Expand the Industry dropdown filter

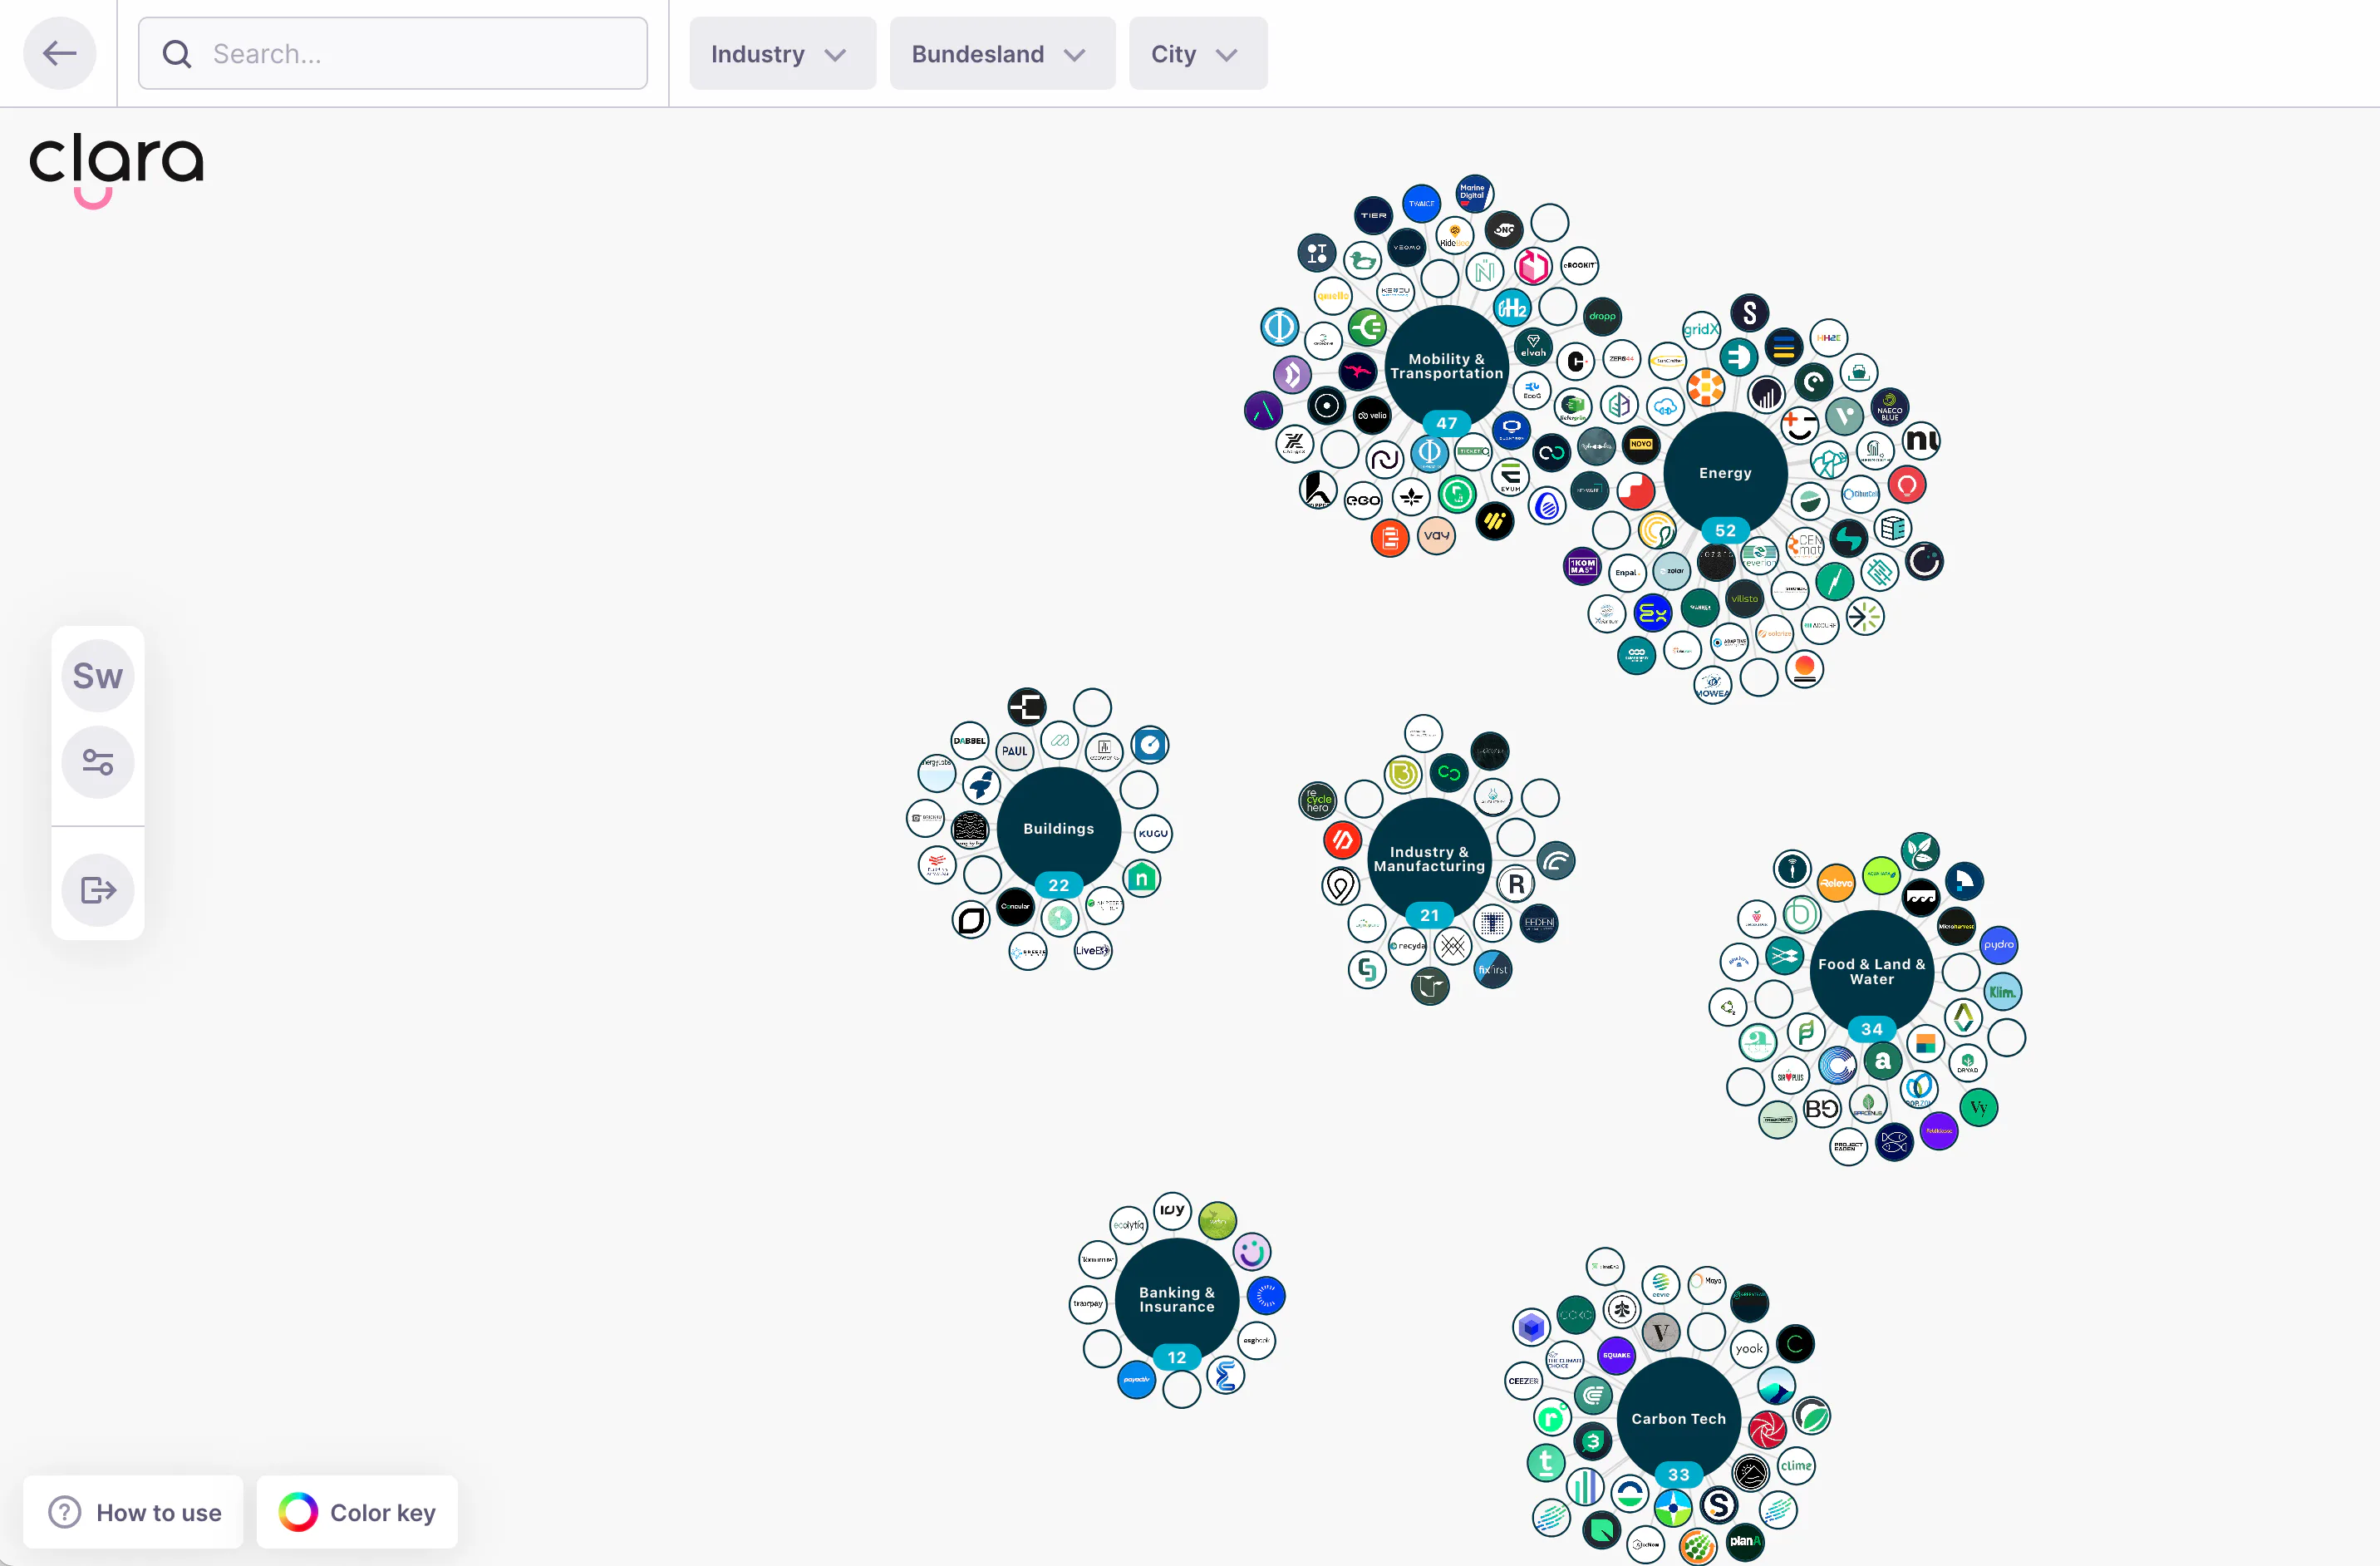coord(782,53)
